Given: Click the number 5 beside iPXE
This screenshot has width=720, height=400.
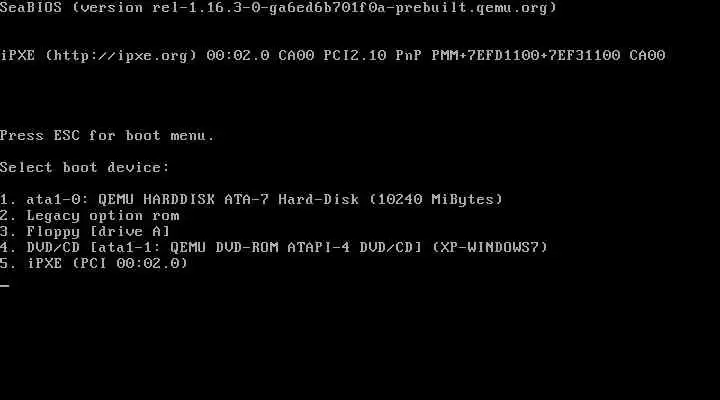Looking at the screenshot, I should (x=5, y=263).
